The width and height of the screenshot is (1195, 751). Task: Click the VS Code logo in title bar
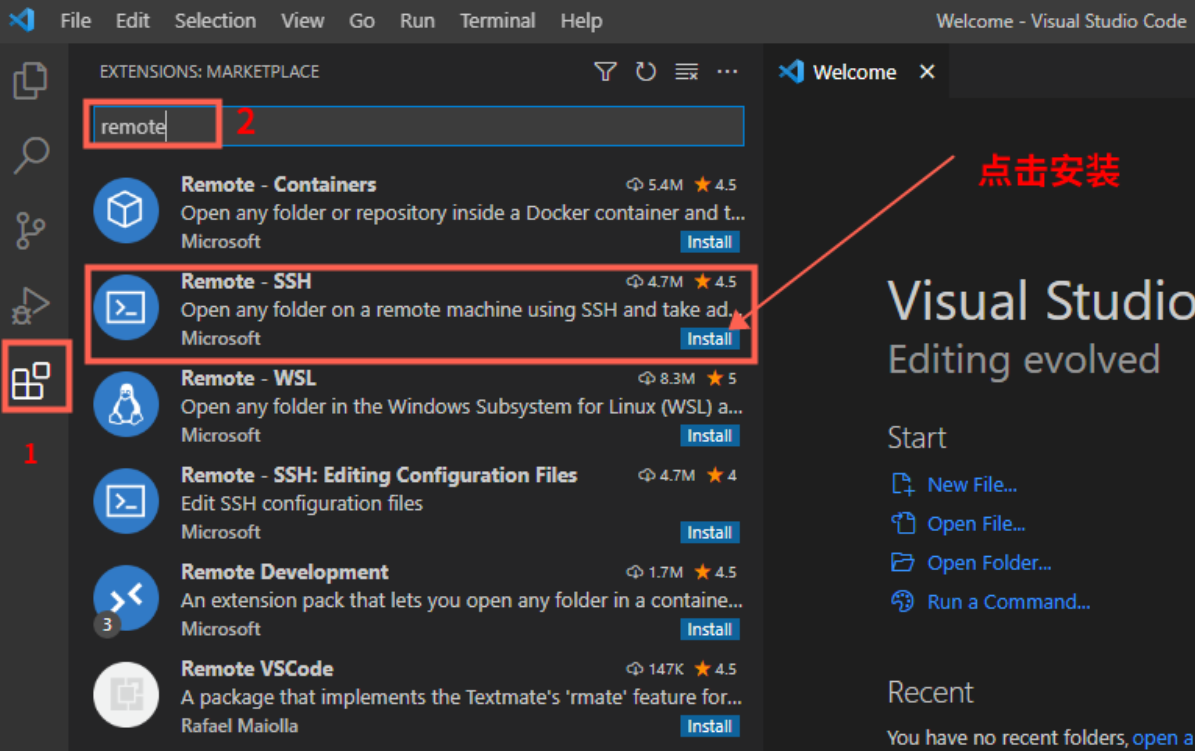23,20
